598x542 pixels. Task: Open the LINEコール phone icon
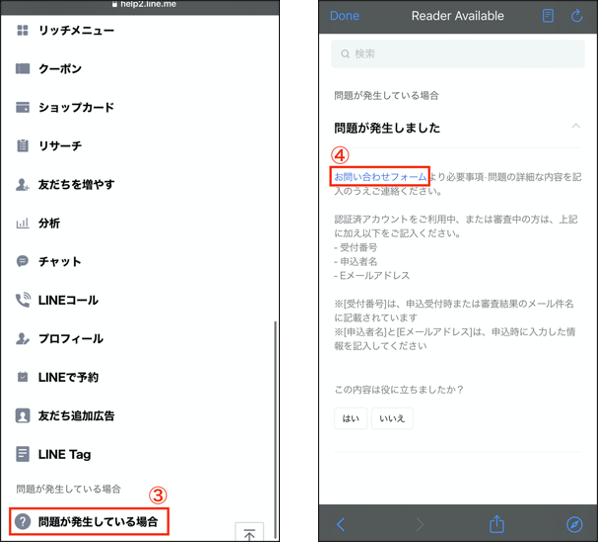(23, 300)
